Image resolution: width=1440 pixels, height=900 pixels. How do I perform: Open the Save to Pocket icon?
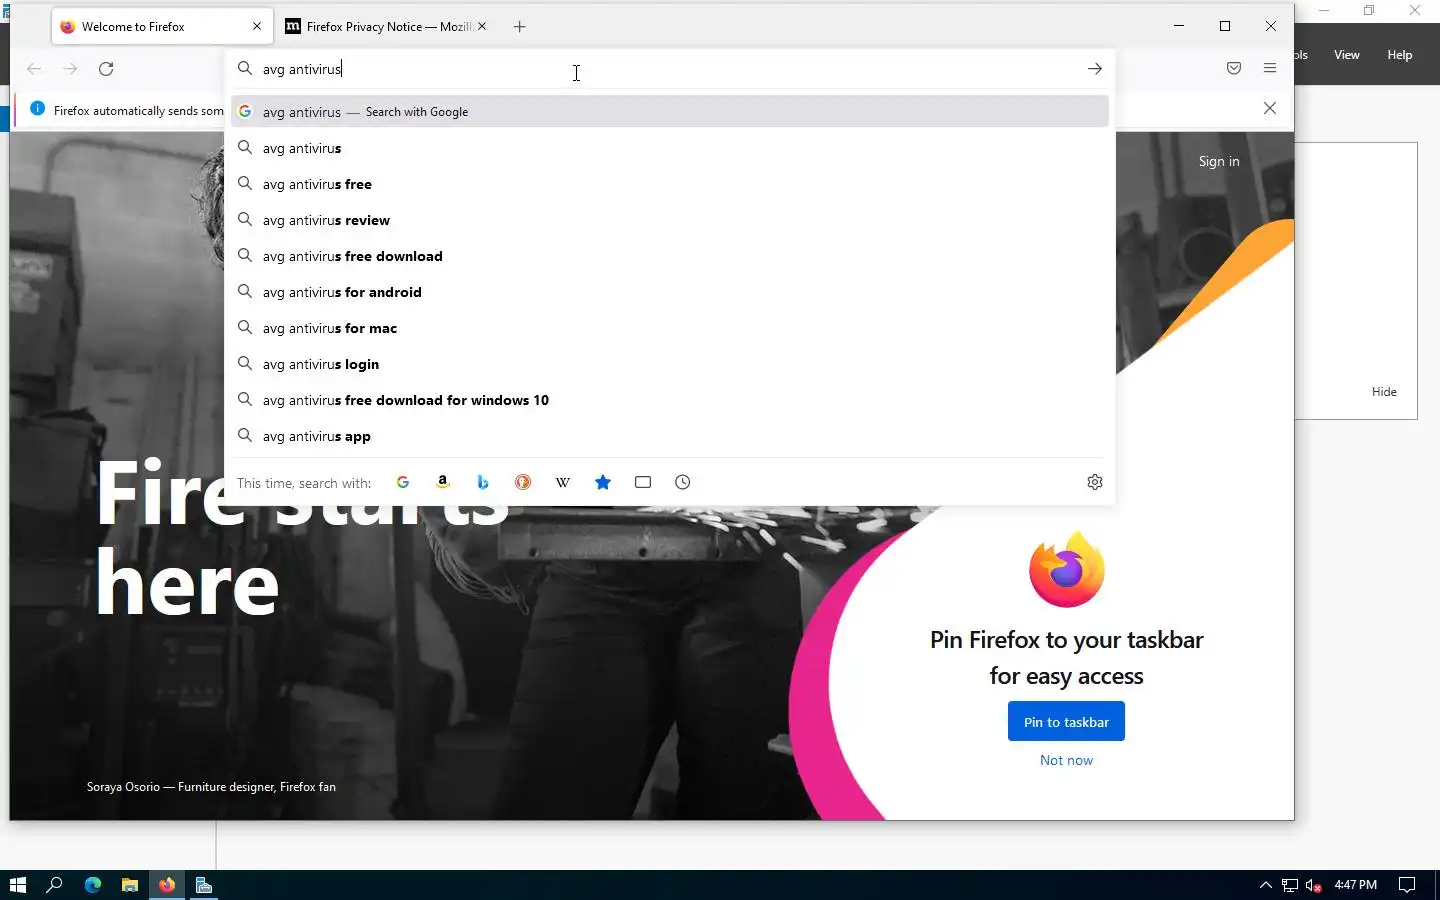click(x=1234, y=69)
